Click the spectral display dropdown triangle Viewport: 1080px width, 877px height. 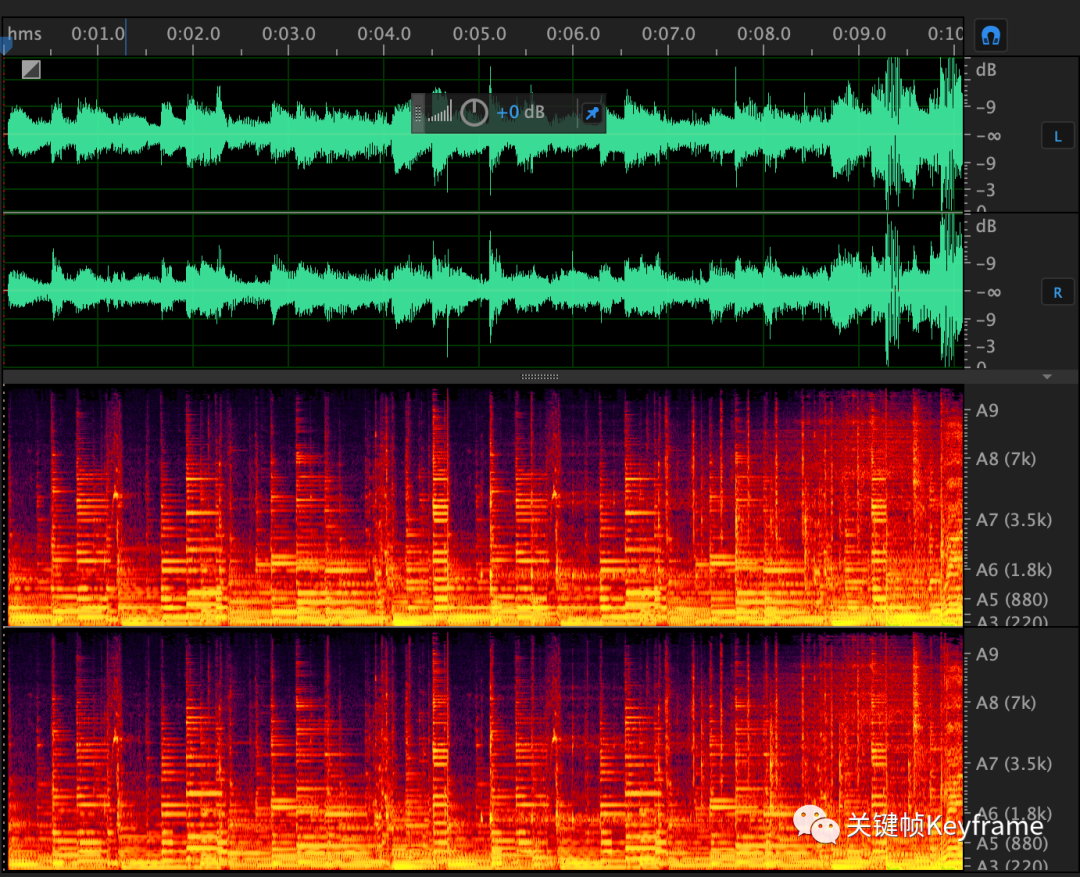click(x=1047, y=377)
